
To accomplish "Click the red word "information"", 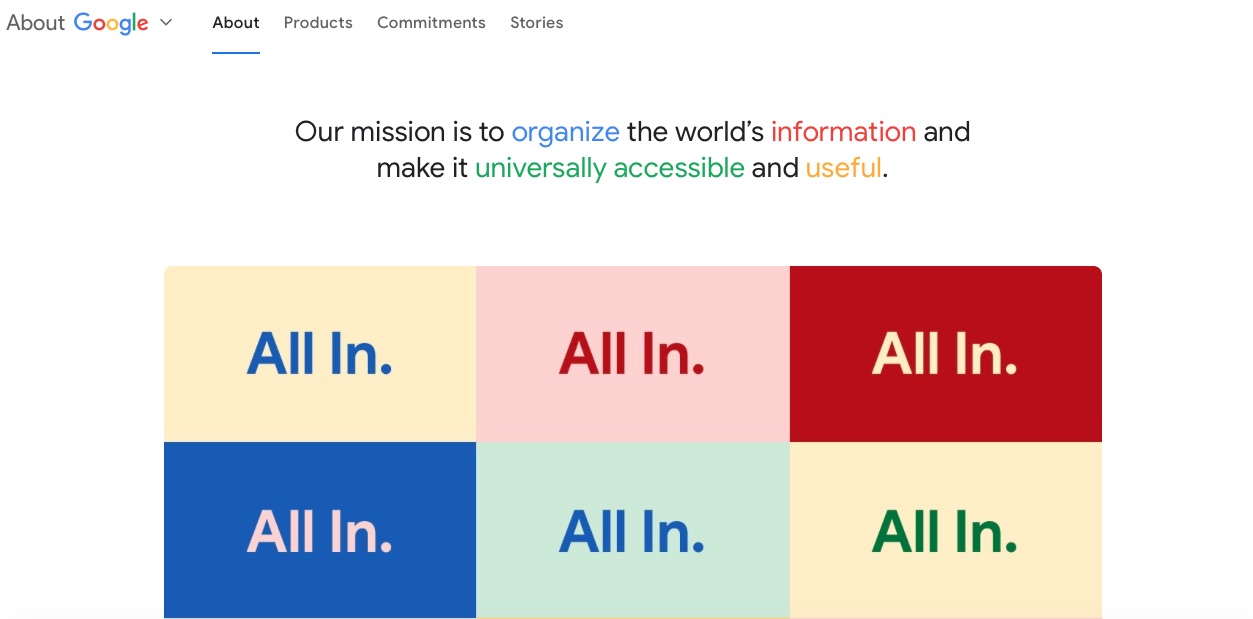I will [843, 132].
